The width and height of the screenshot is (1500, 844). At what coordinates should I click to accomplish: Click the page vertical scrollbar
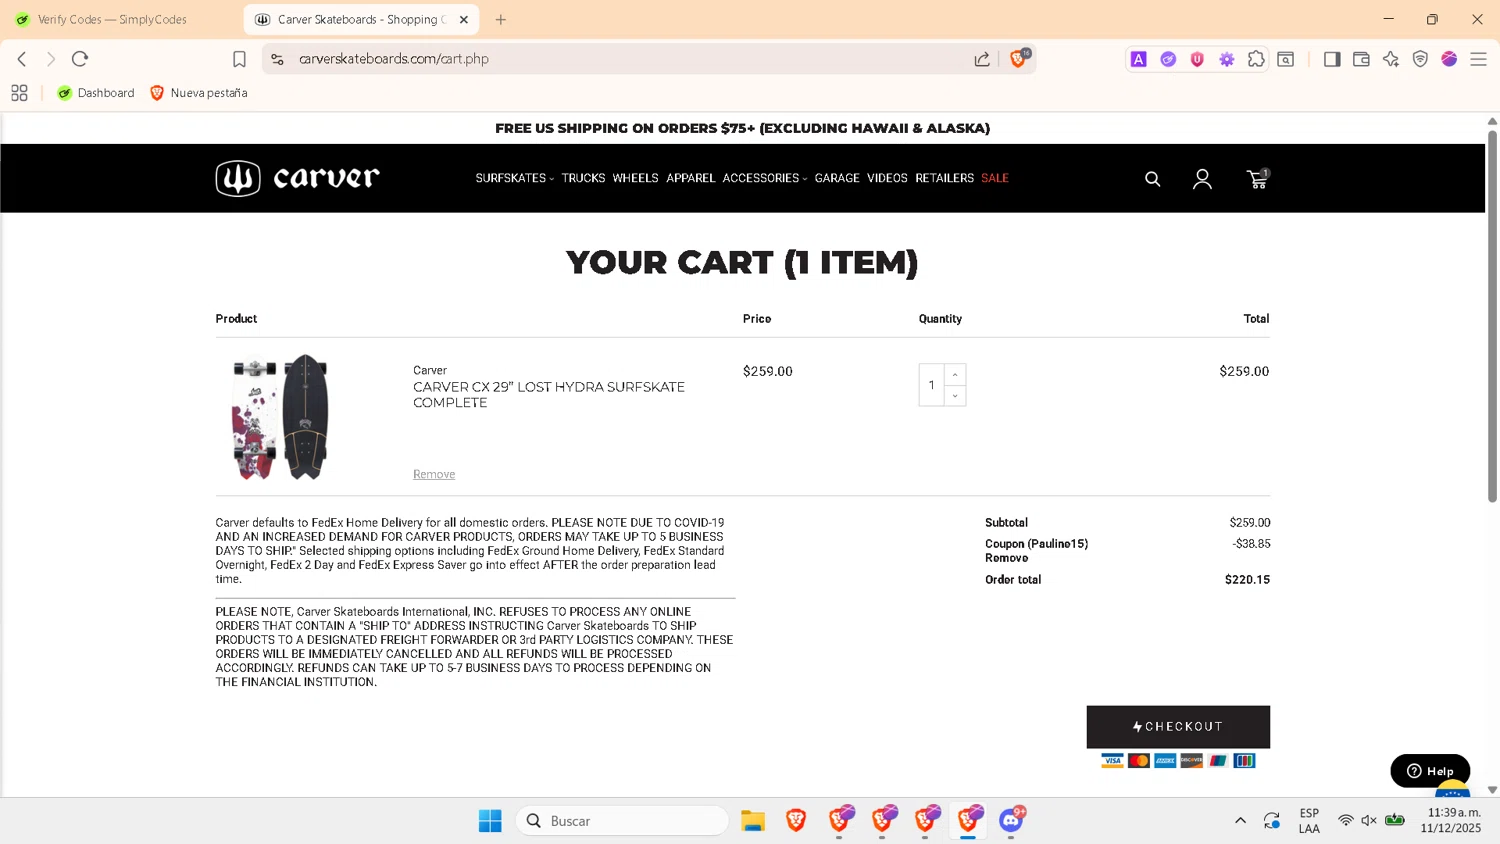click(x=1492, y=317)
